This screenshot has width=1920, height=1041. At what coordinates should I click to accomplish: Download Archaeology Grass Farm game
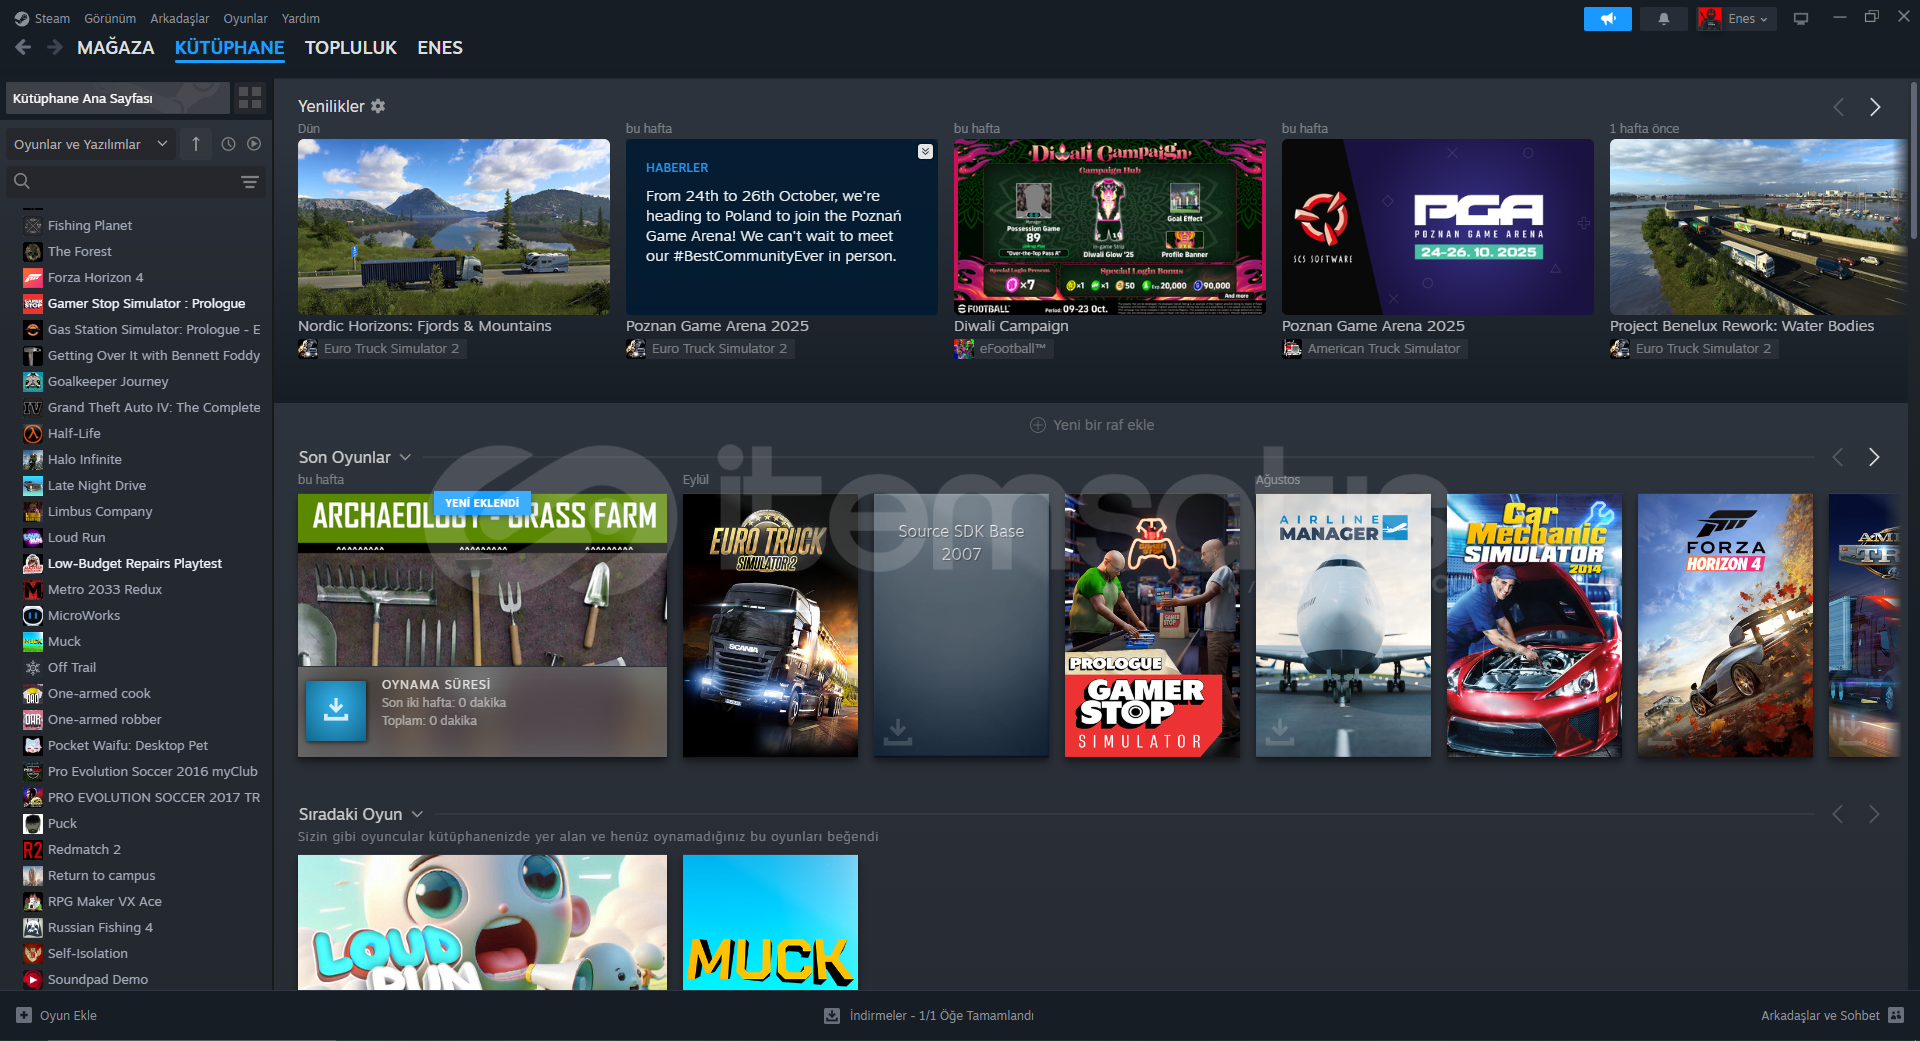[336, 711]
